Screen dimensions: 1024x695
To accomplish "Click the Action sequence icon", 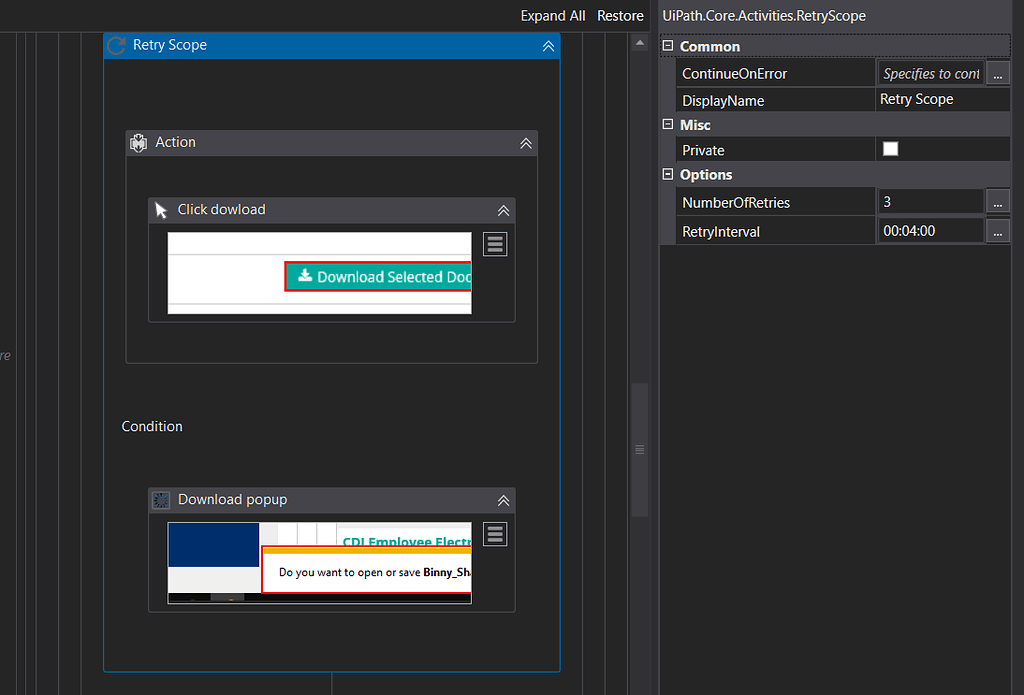I will pyautogui.click(x=139, y=143).
